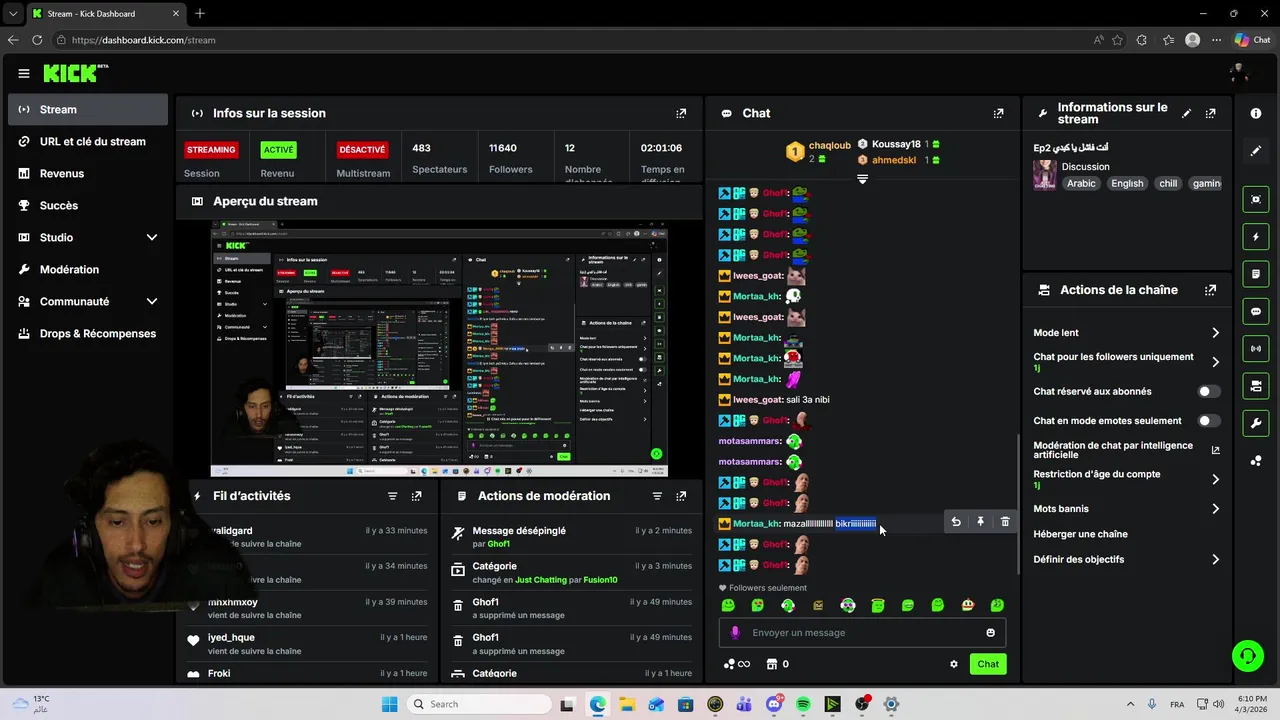Click the English stream tag
The image size is (1280, 720).
(1127, 183)
